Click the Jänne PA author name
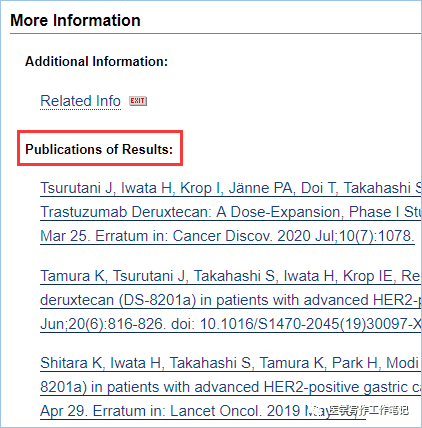422x428 pixels. coord(261,188)
